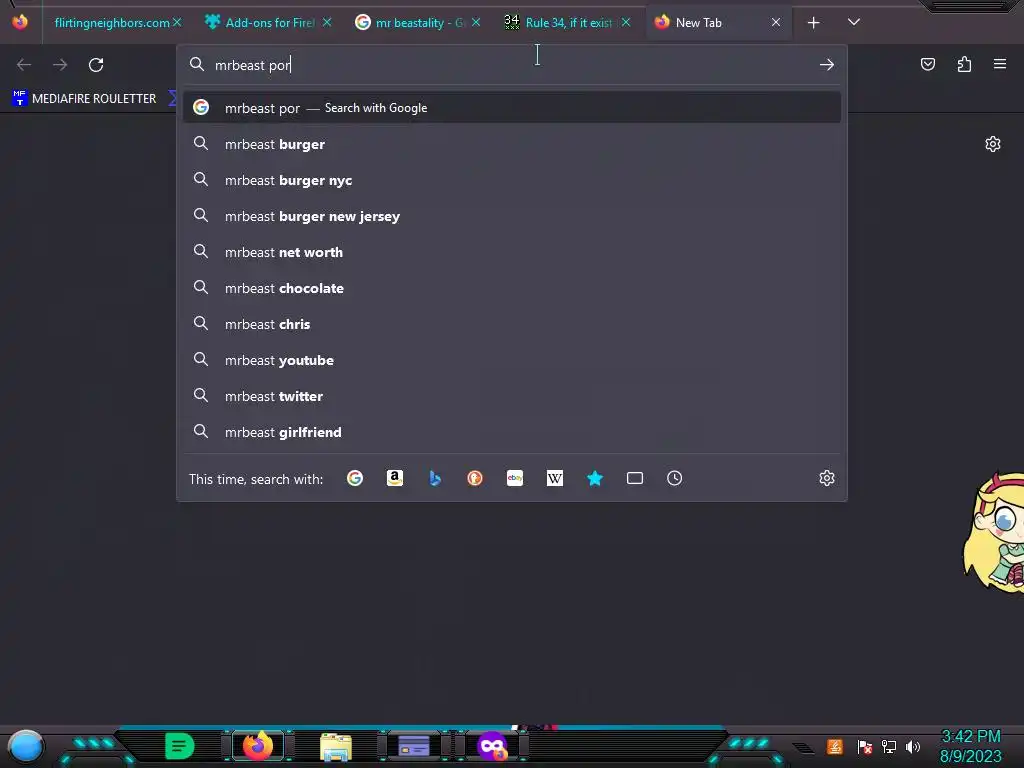Viewport: 1024px width, 768px height.
Task: Open the purple mask app on the taskbar
Action: pyautogui.click(x=492, y=746)
